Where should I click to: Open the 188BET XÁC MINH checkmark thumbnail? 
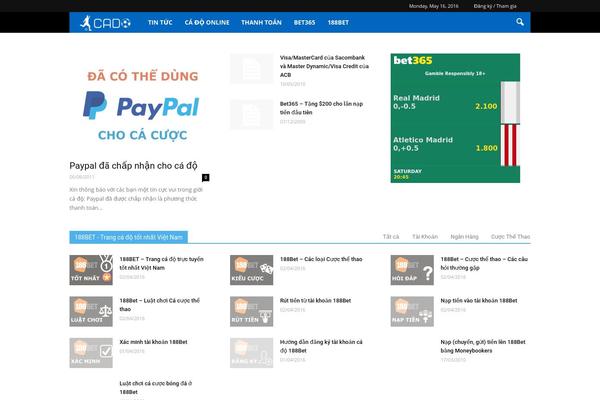click(91, 353)
